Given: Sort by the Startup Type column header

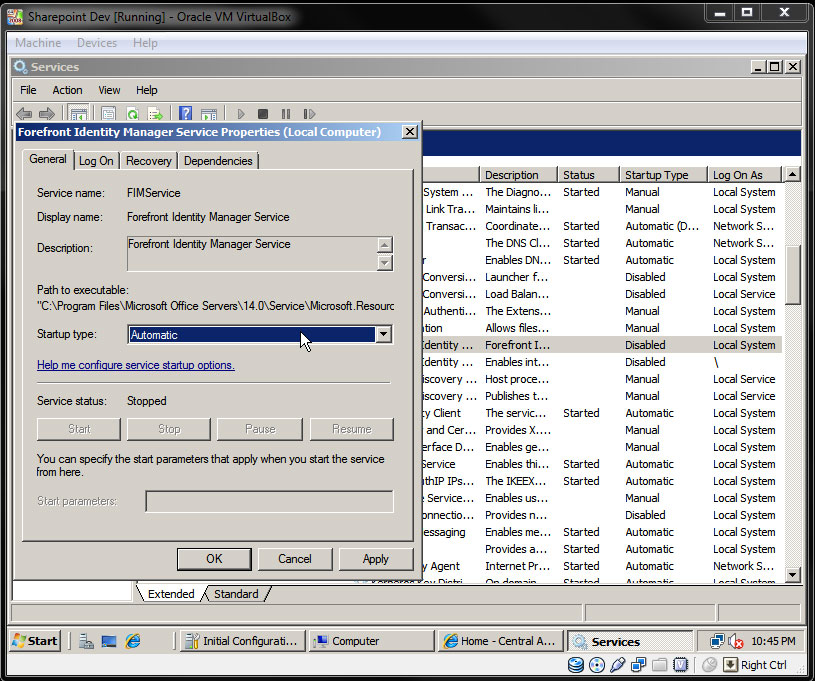Looking at the screenshot, I should [663, 175].
